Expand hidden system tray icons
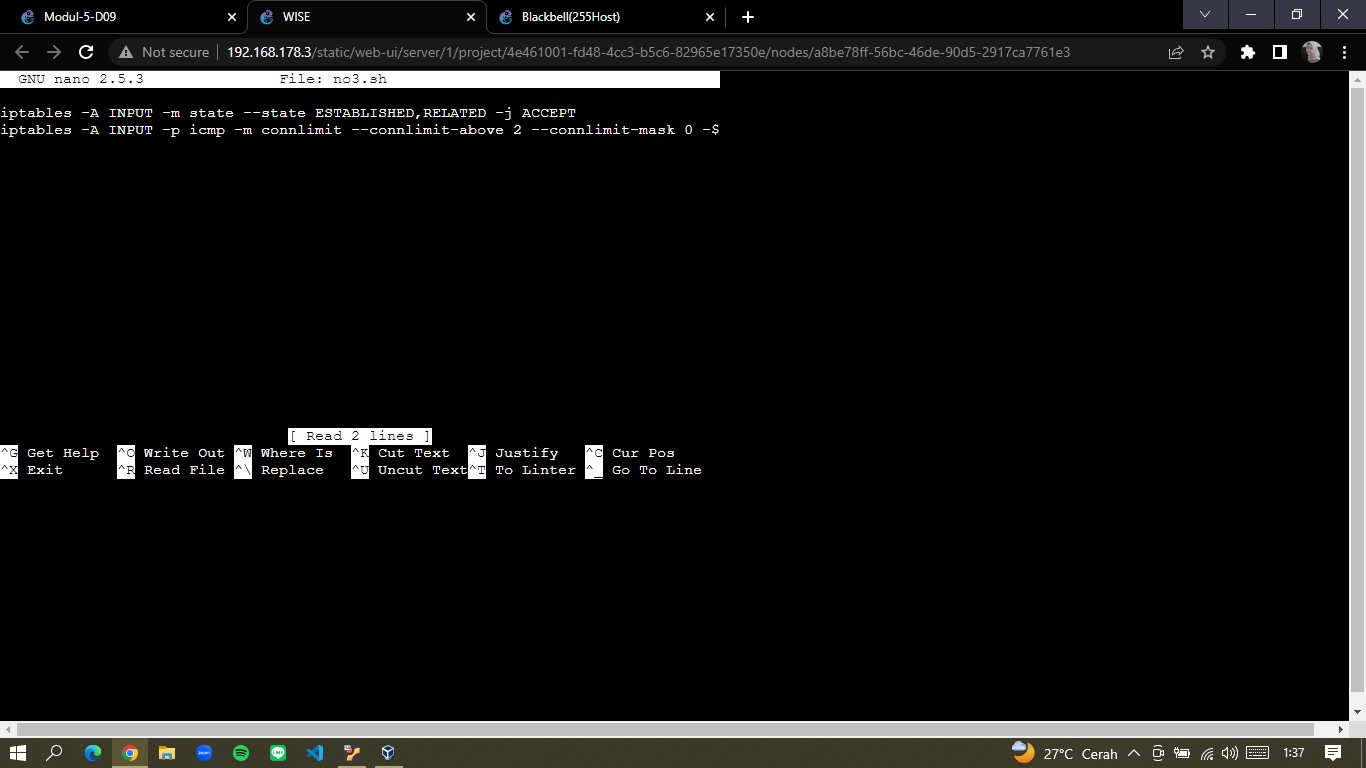Viewport: 1366px width, 768px height. pyautogui.click(x=1134, y=753)
